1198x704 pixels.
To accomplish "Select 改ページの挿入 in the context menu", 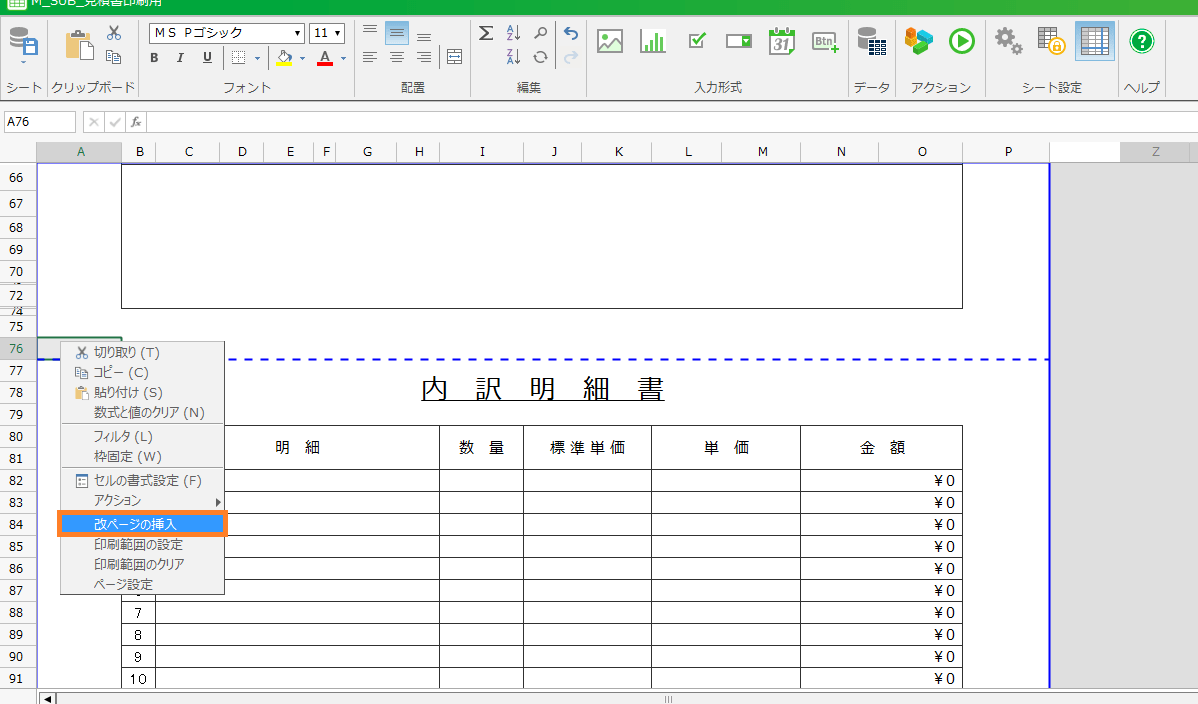I will (135, 524).
